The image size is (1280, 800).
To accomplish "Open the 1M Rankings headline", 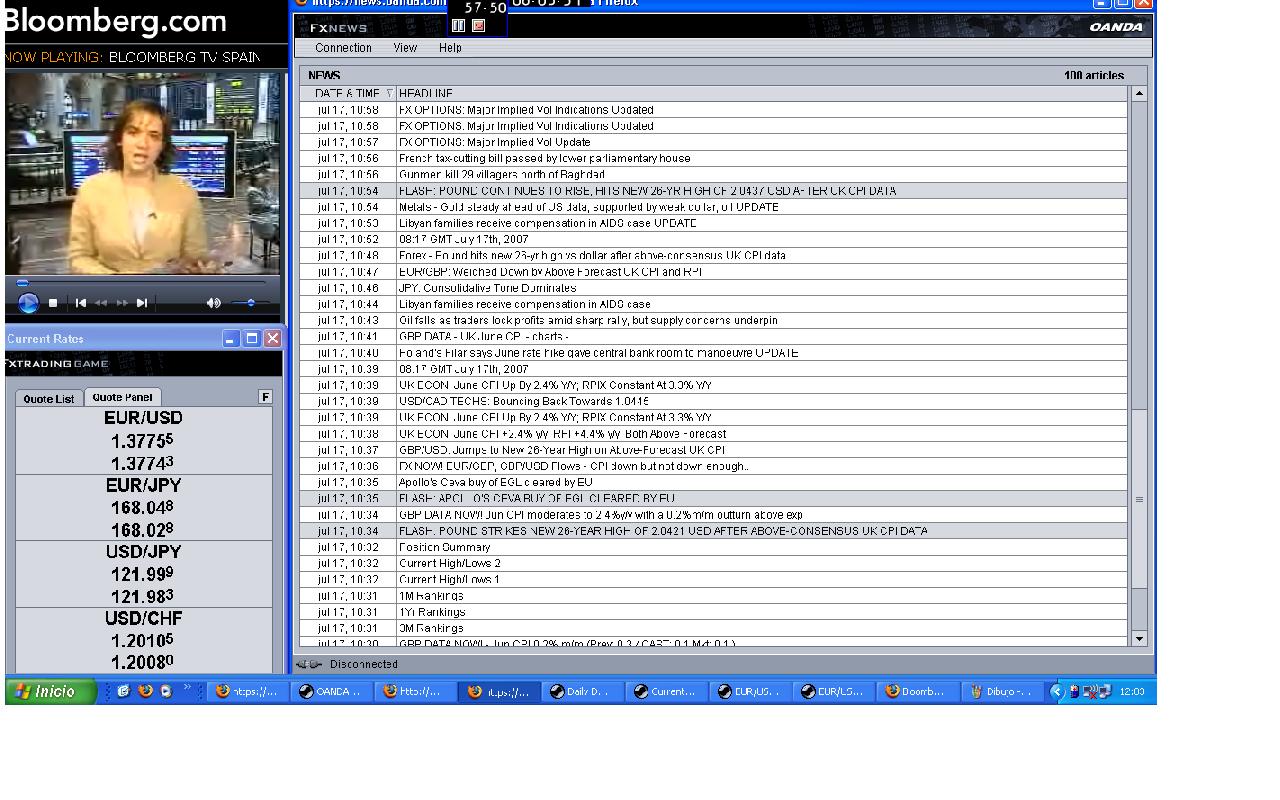I will (x=713, y=595).
